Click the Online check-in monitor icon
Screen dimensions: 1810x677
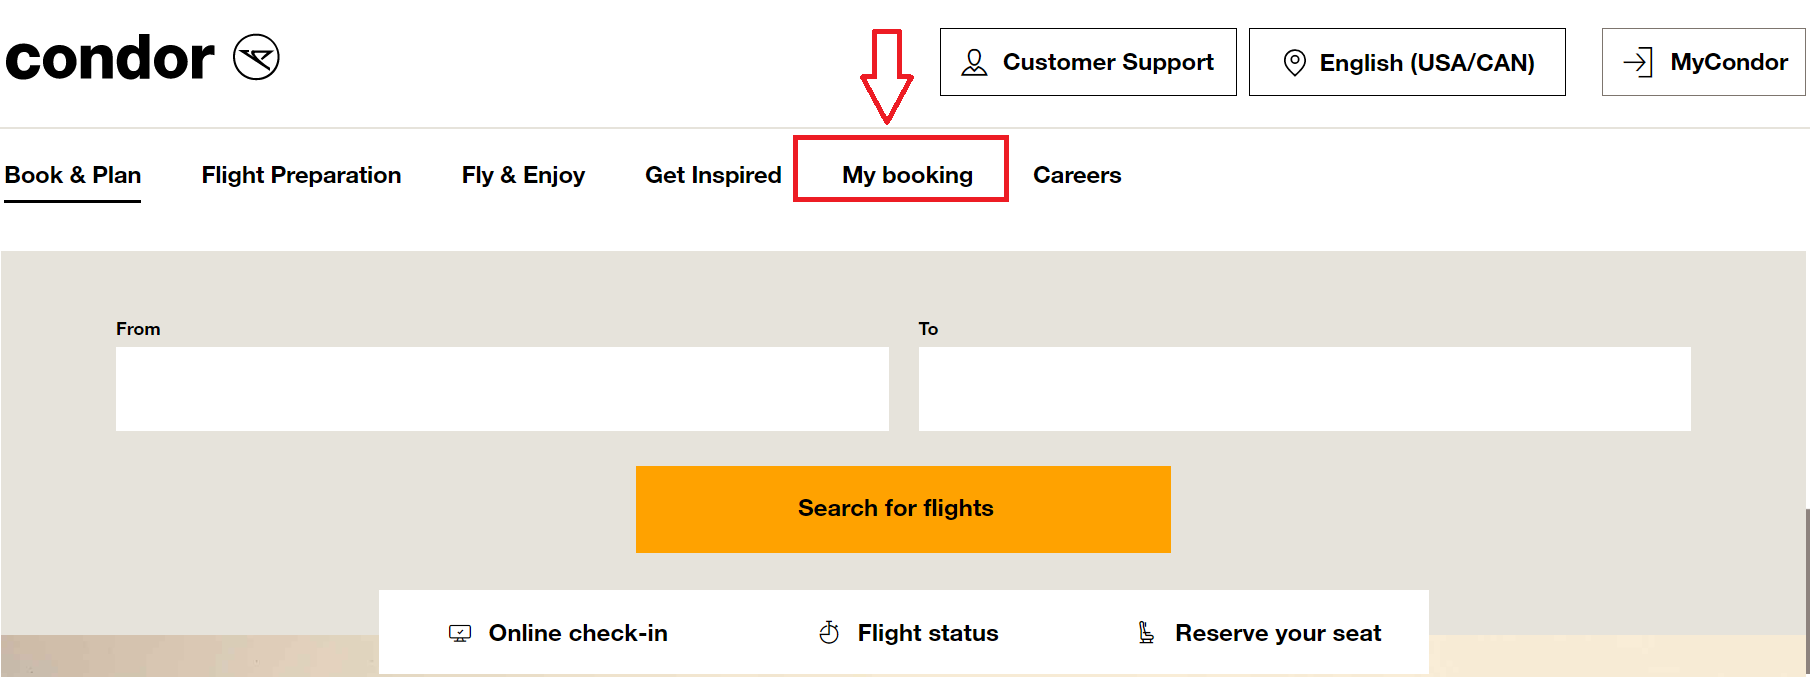tap(460, 633)
